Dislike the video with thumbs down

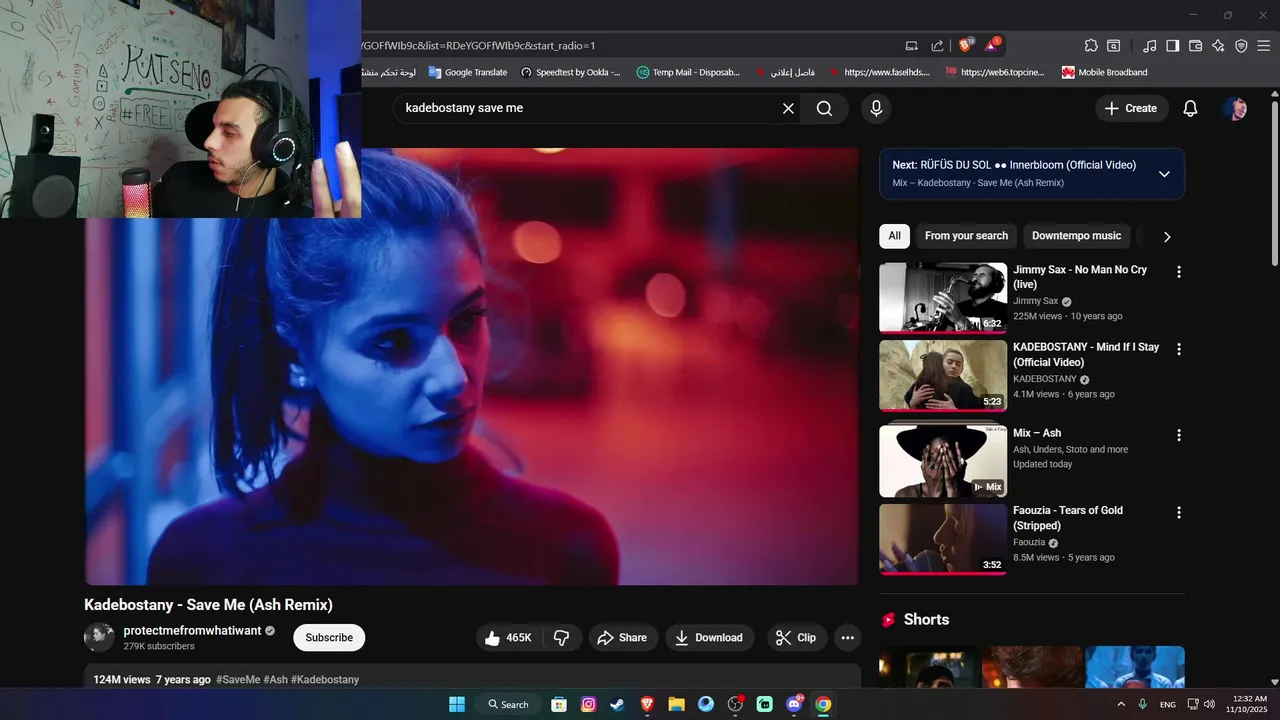pos(562,638)
